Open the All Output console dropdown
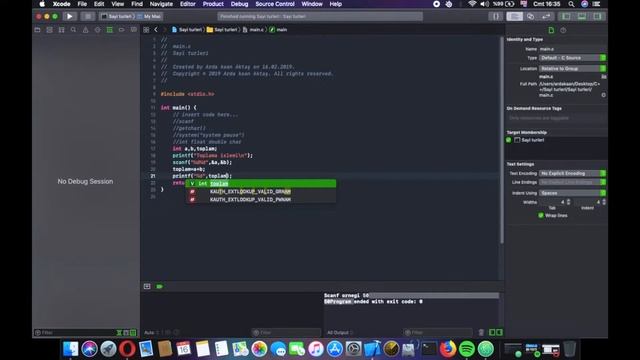Image resolution: width=640 pixels, height=360 pixels. 340,332
